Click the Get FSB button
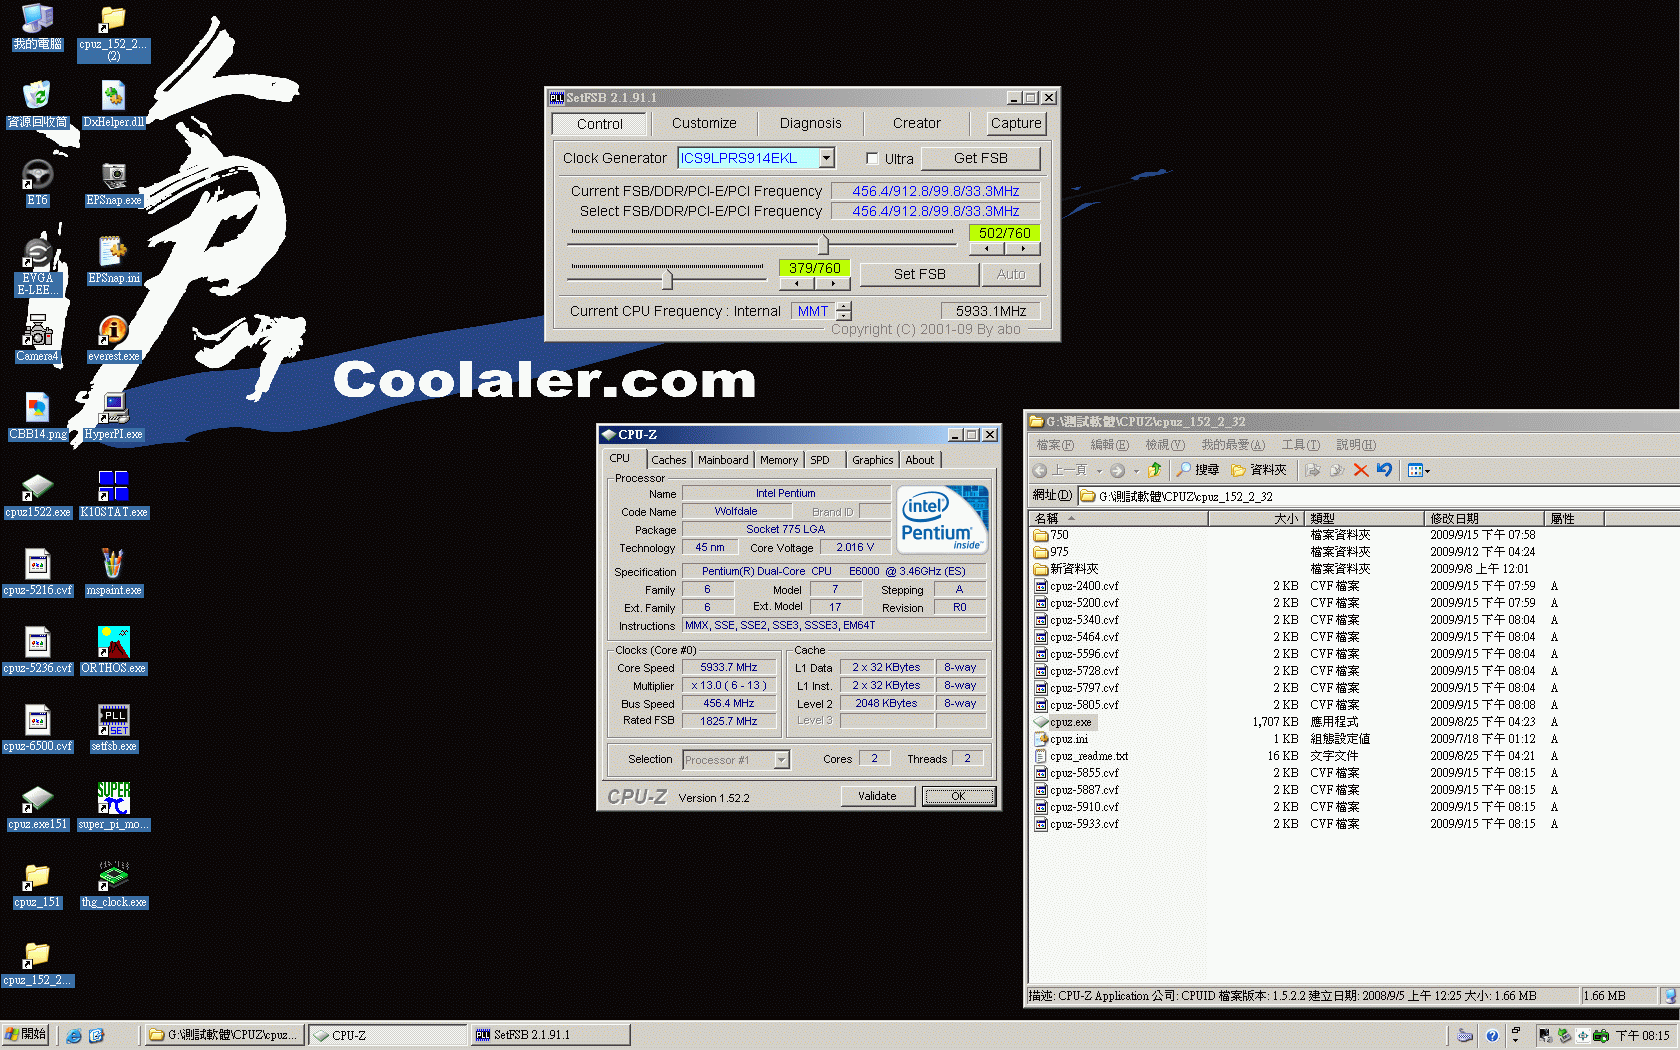Image resolution: width=1680 pixels, height=1050 pixels. click(980, 158)
